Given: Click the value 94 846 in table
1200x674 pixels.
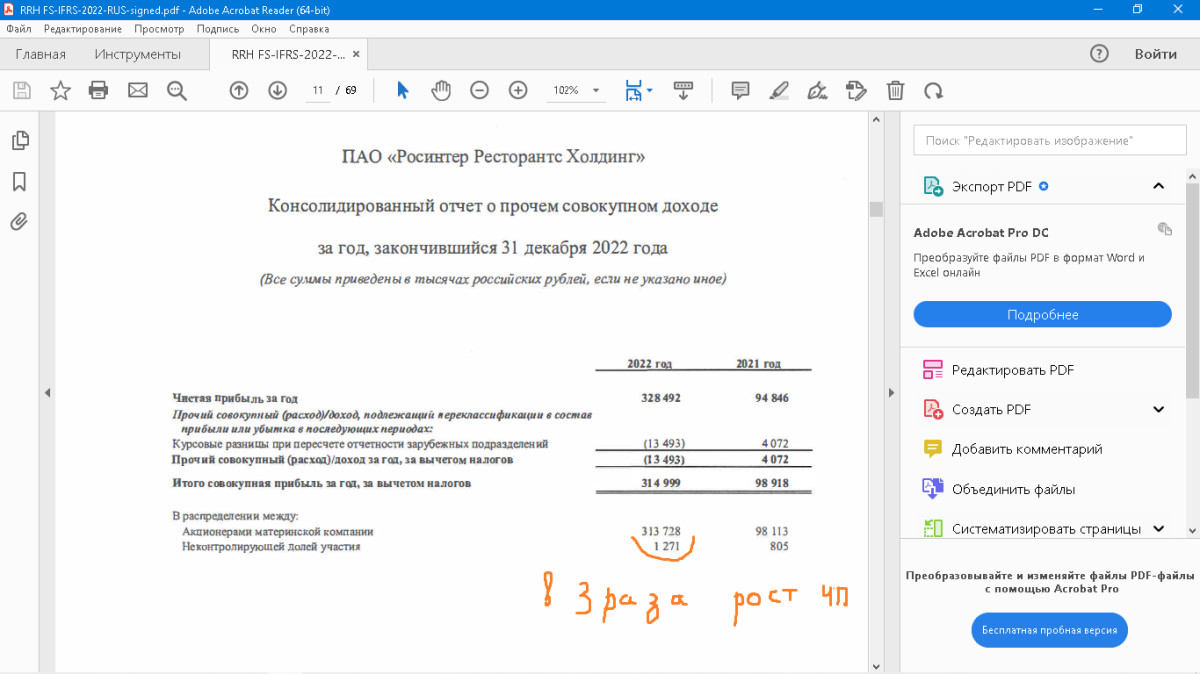Looking at the screenshot, I should [x=772, y=398].
